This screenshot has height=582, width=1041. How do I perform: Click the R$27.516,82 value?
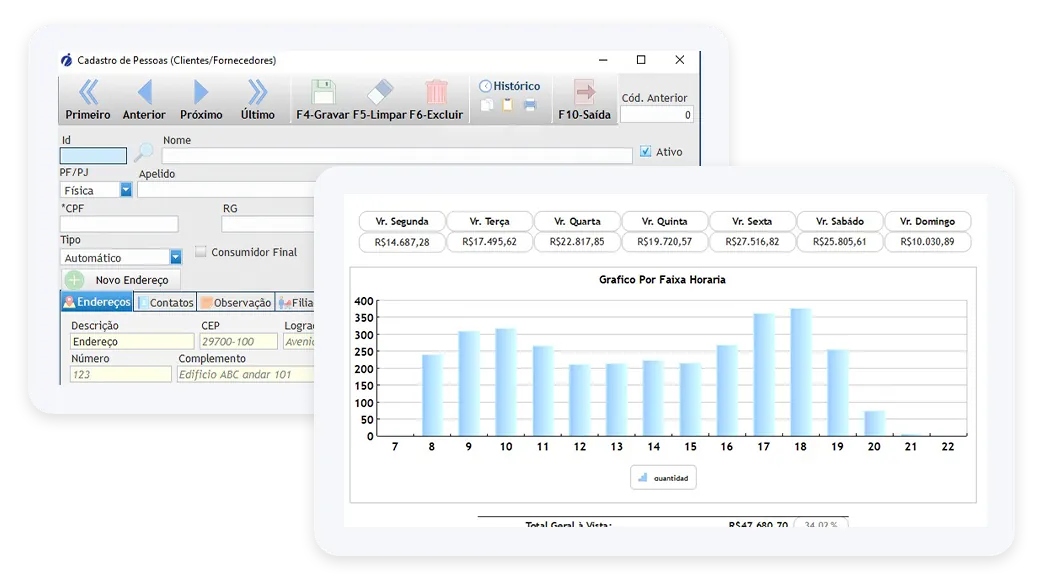(752, 242)
